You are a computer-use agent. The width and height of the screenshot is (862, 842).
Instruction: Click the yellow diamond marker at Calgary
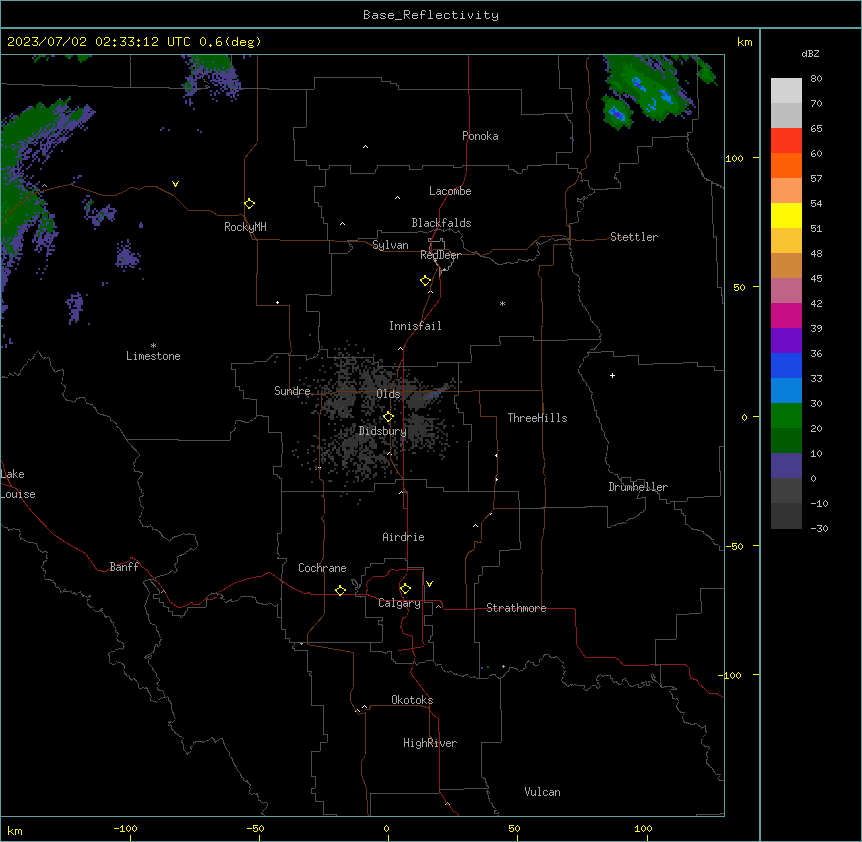click(x=405, y=589)
